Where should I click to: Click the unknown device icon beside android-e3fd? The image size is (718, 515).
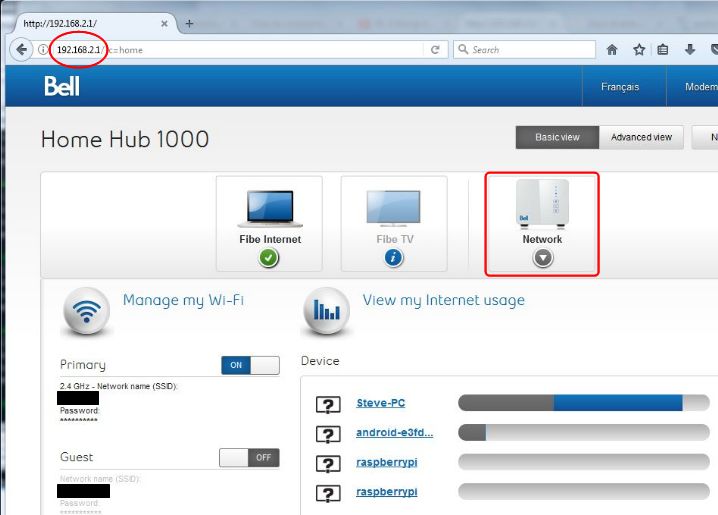click(328, 434)
